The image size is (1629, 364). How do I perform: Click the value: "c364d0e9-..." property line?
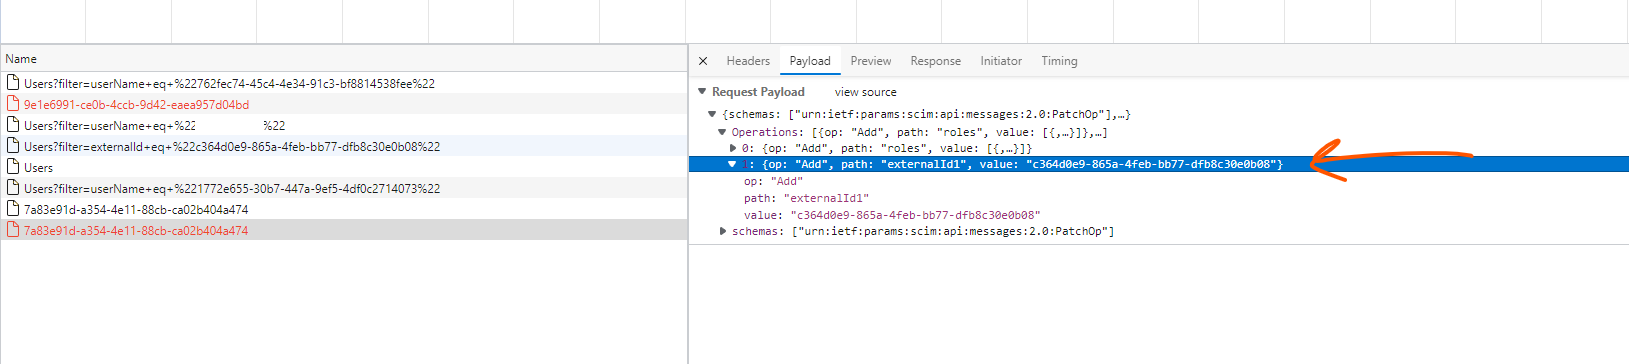pos(892,215)
